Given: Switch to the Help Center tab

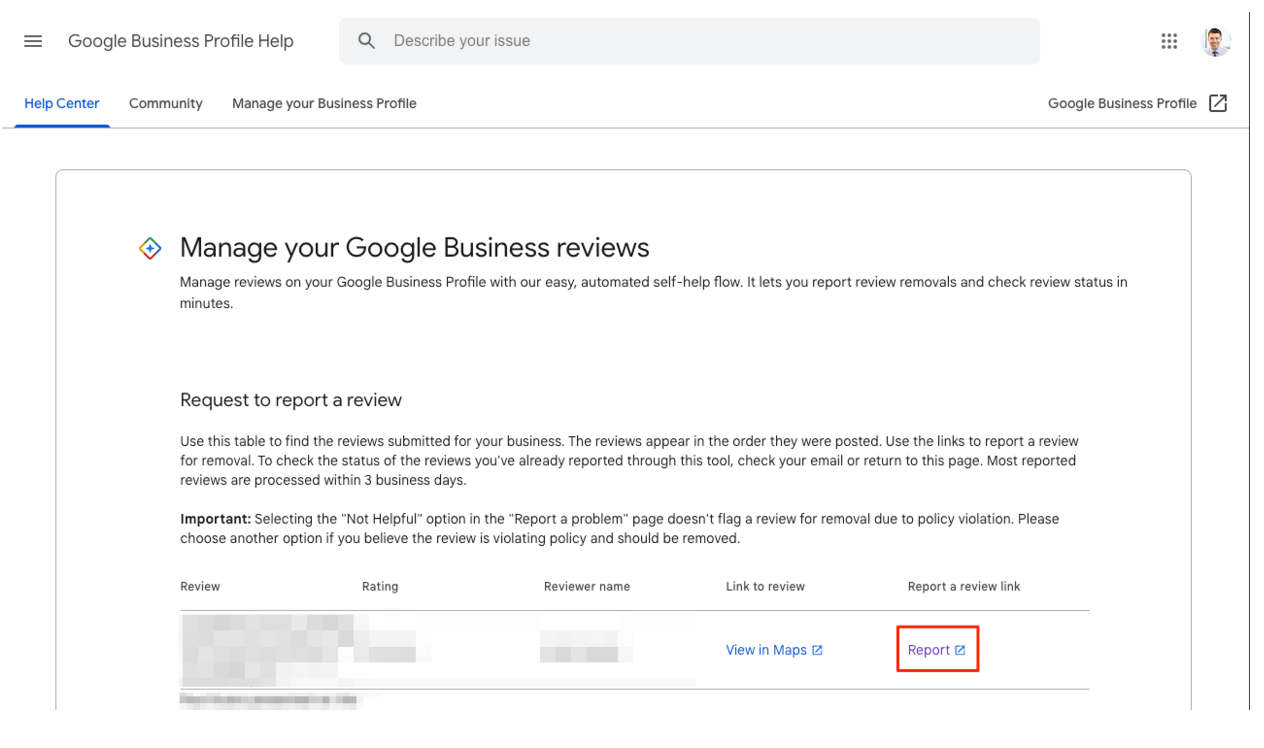Looking at the screenshot, I should coord(62,103).
